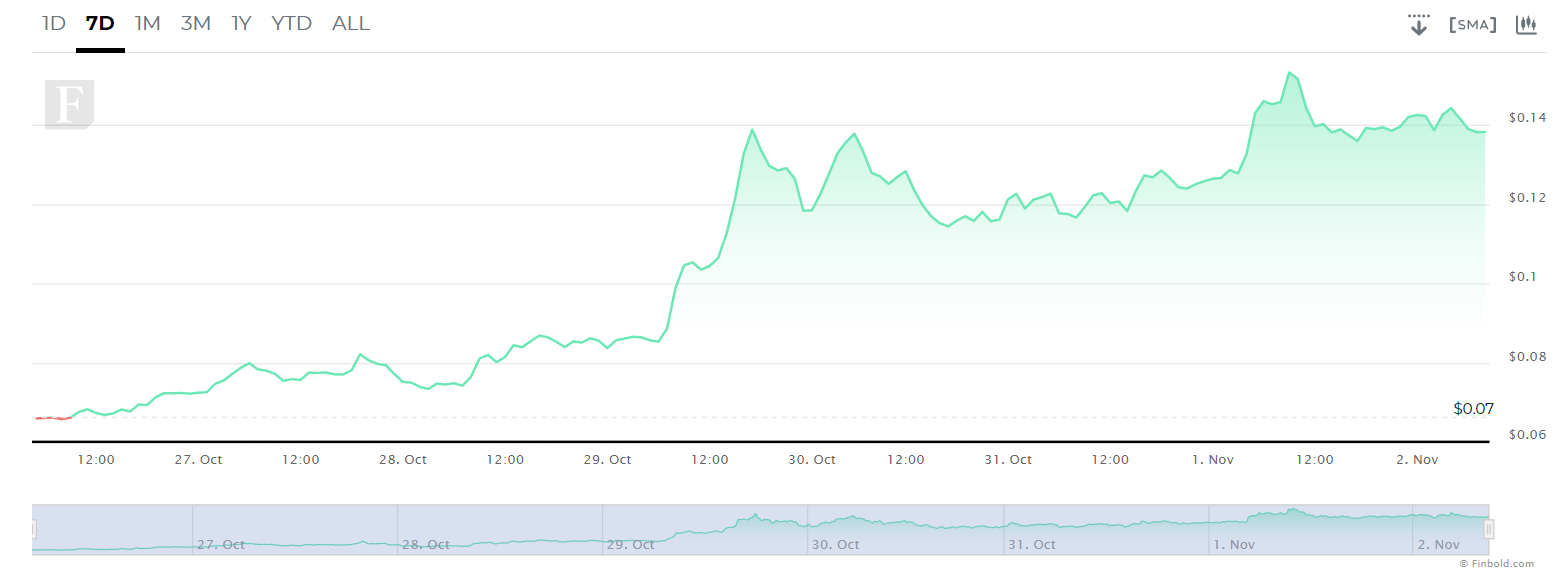The image size is (1562, 582).
Task: Click the left navigator range handle
Action: (x=33, y=529)
